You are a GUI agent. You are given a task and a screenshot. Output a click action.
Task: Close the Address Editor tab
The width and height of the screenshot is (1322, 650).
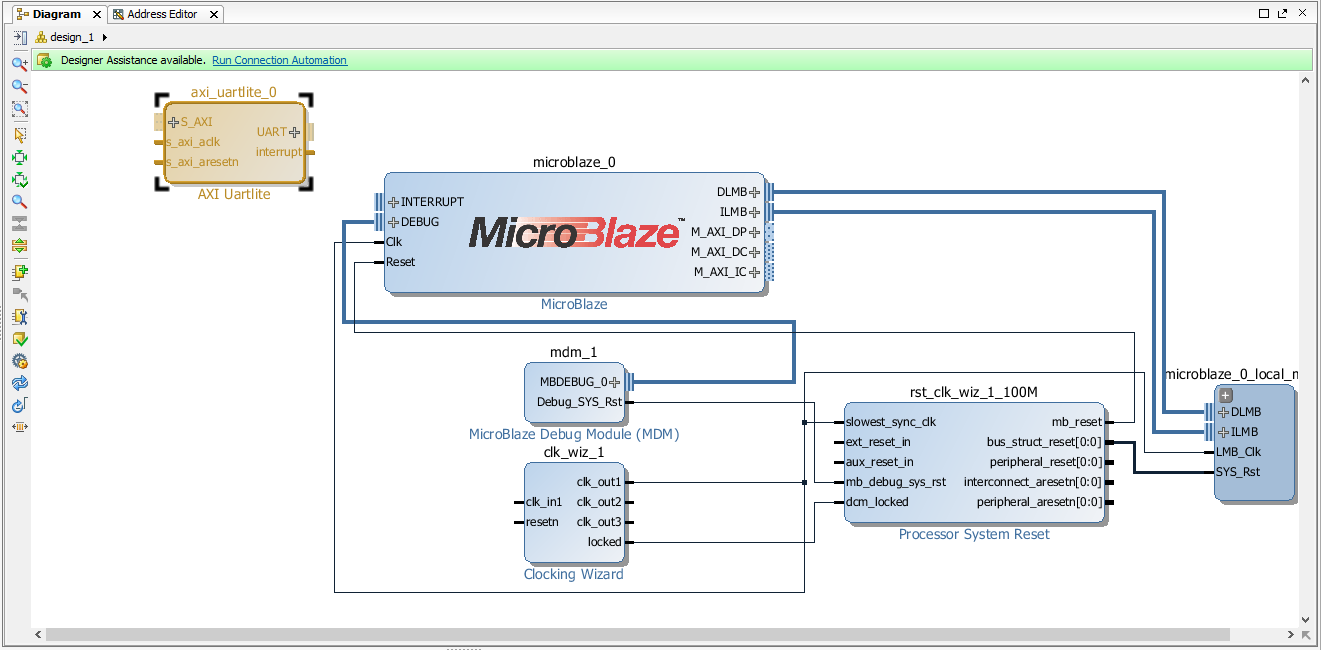213,14
